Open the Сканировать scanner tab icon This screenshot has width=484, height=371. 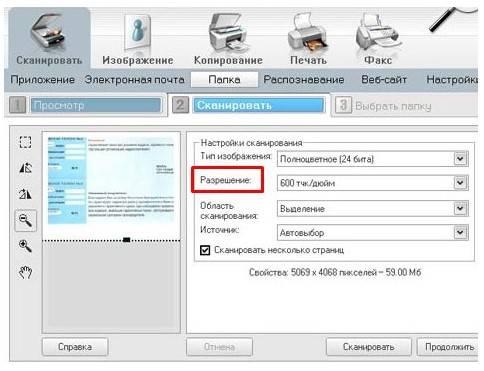pyautogui.click(x=49, y=32)
